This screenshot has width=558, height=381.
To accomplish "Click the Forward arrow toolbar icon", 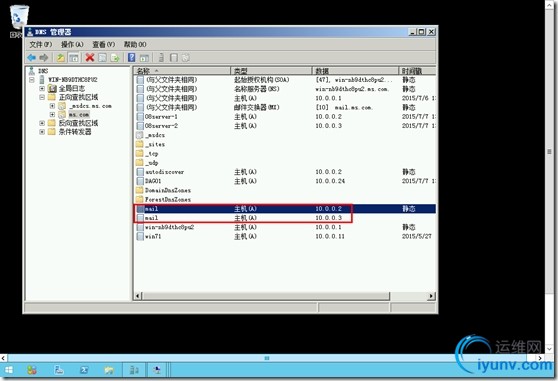I will pyautogui.click(x=44, y=58).
